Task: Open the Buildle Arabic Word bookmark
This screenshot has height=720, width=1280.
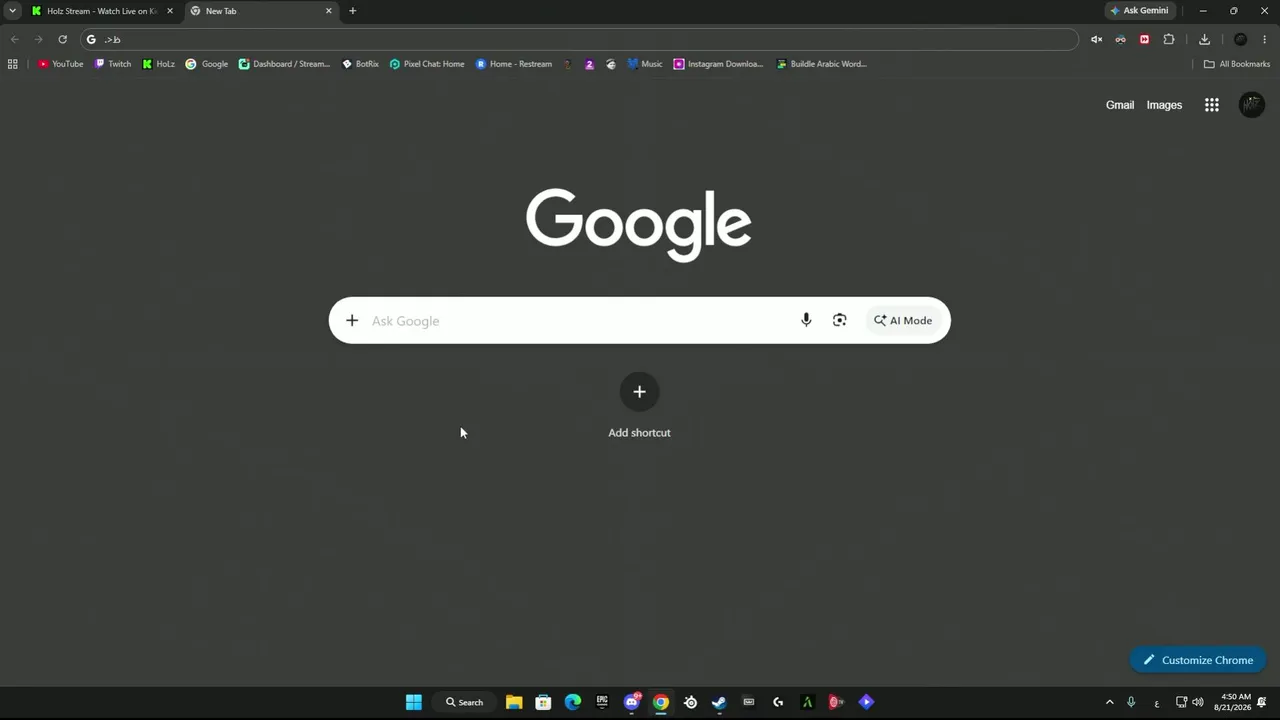Action: [822, 64]
